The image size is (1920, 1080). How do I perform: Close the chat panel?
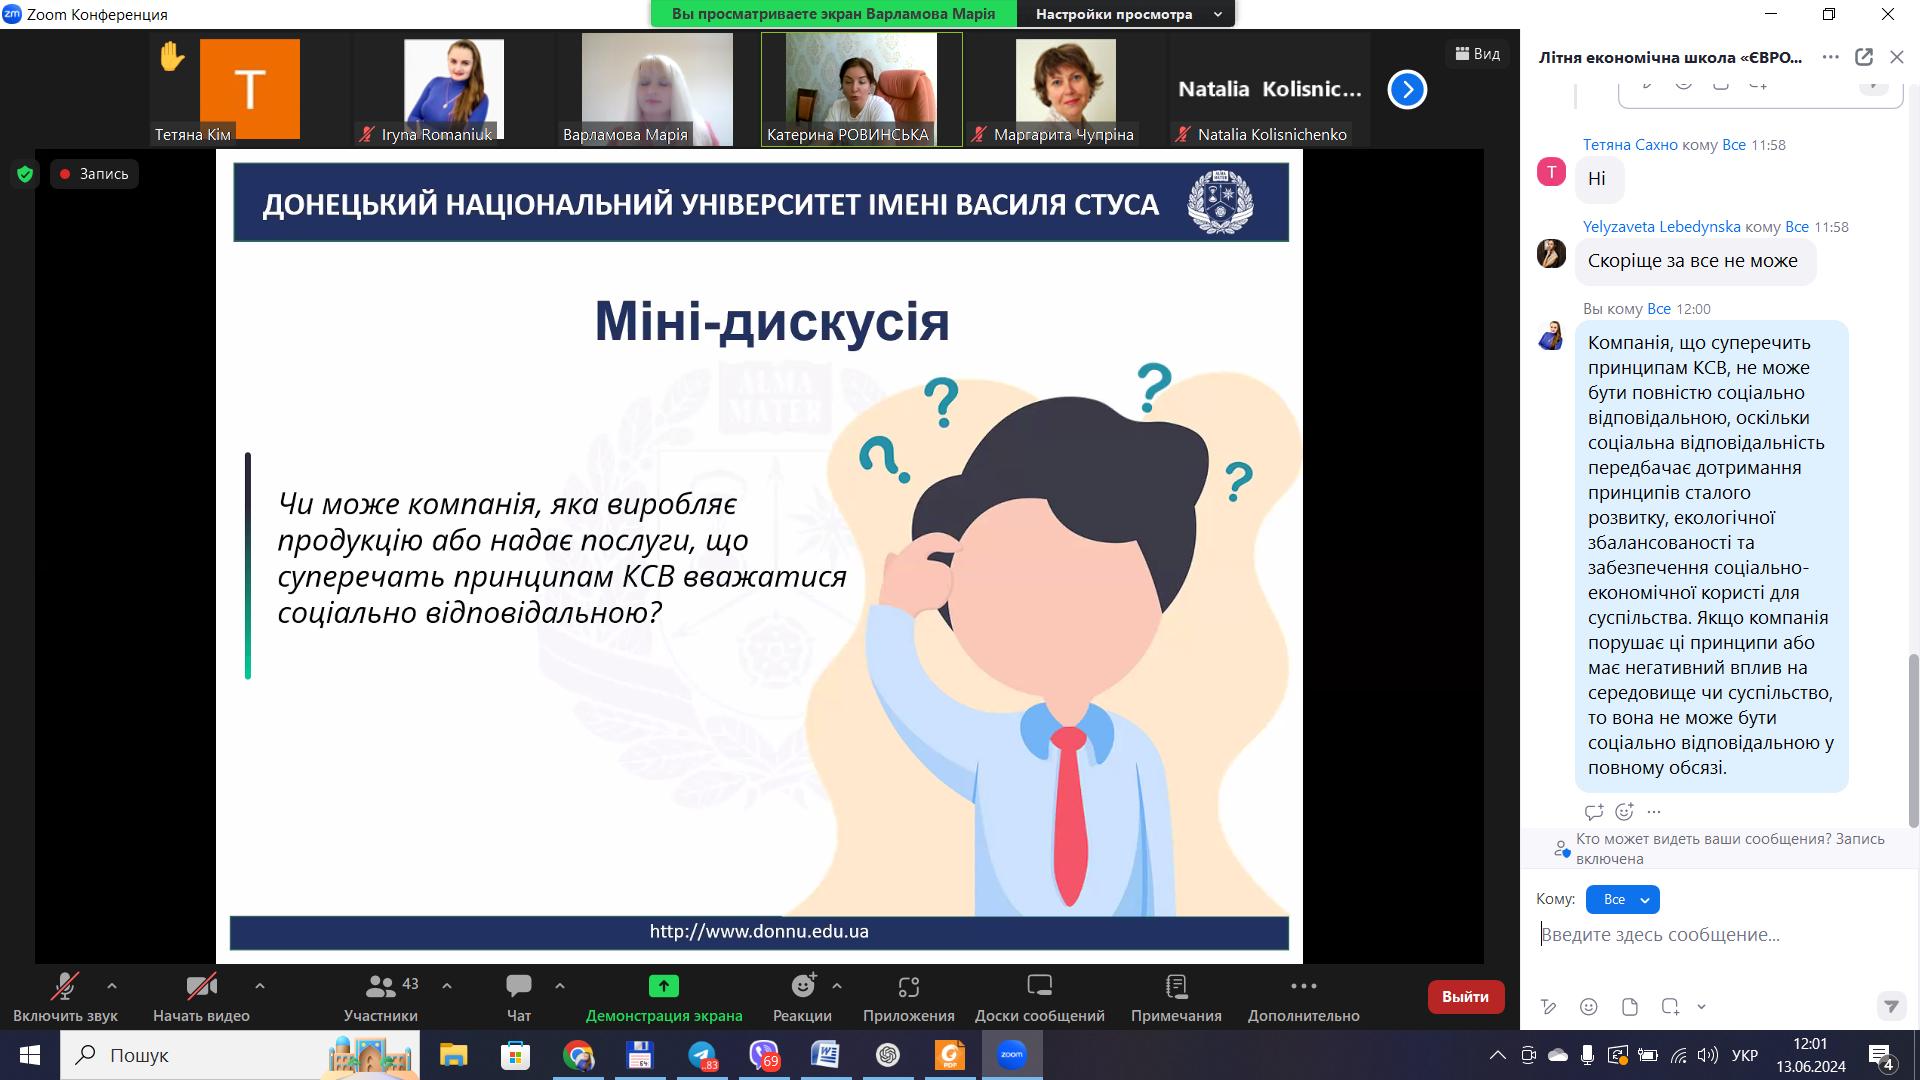pos(1897,57)
